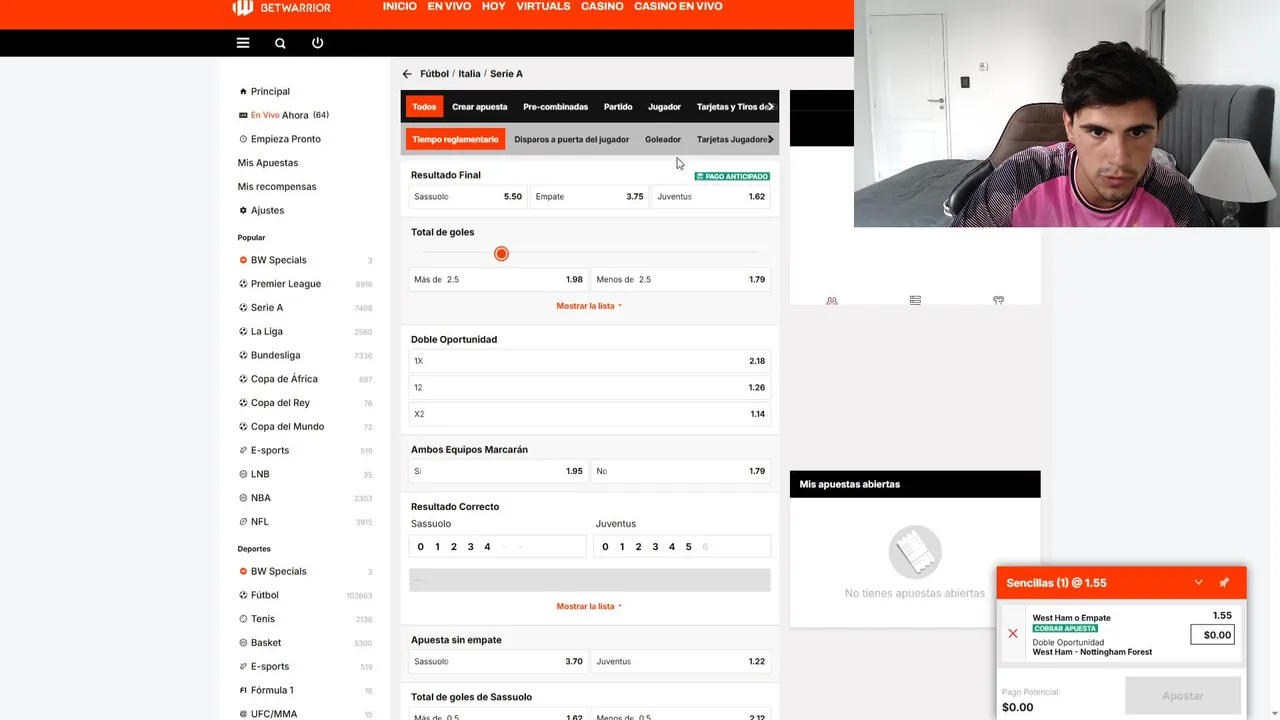Select Menos de 2.5 at 1.79
Image resolution: width=1280 pixels, height=720 pixels.
[681, 280]
